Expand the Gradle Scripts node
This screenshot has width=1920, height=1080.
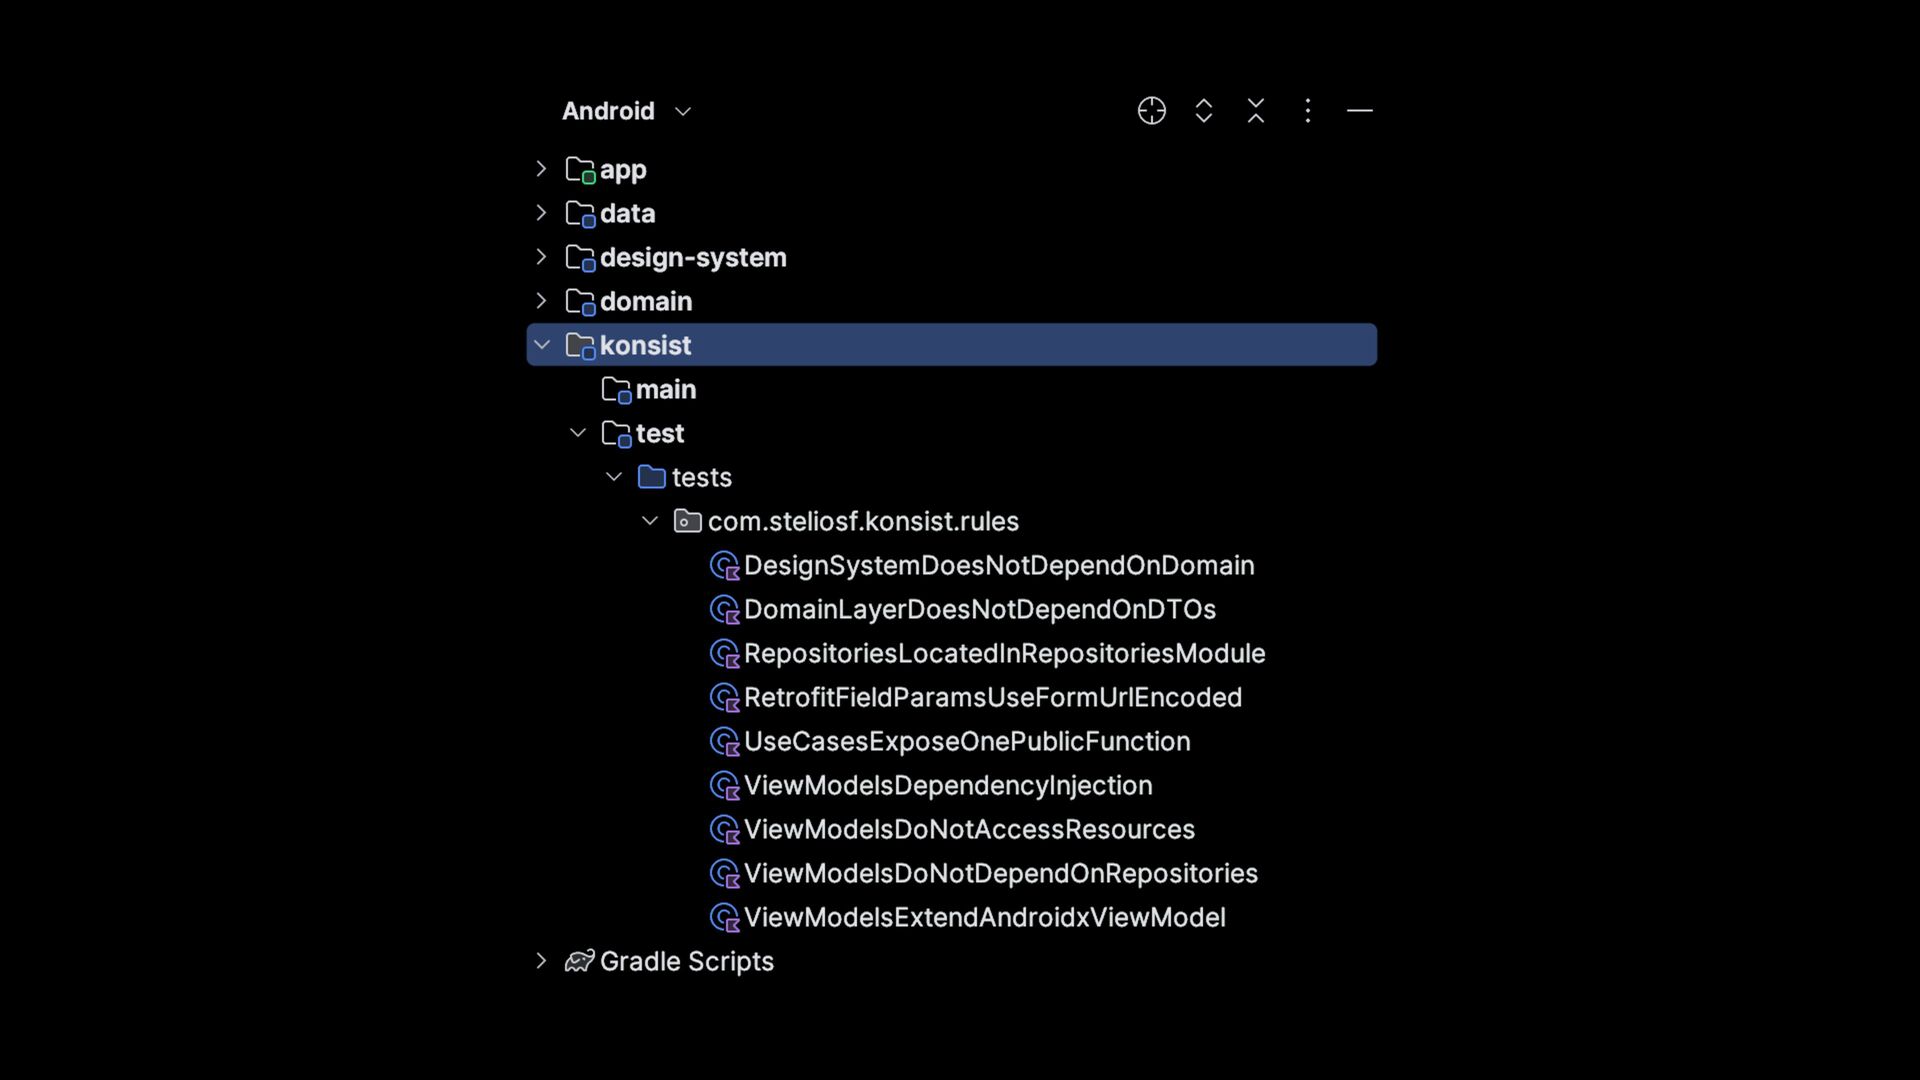pos(541,961)
